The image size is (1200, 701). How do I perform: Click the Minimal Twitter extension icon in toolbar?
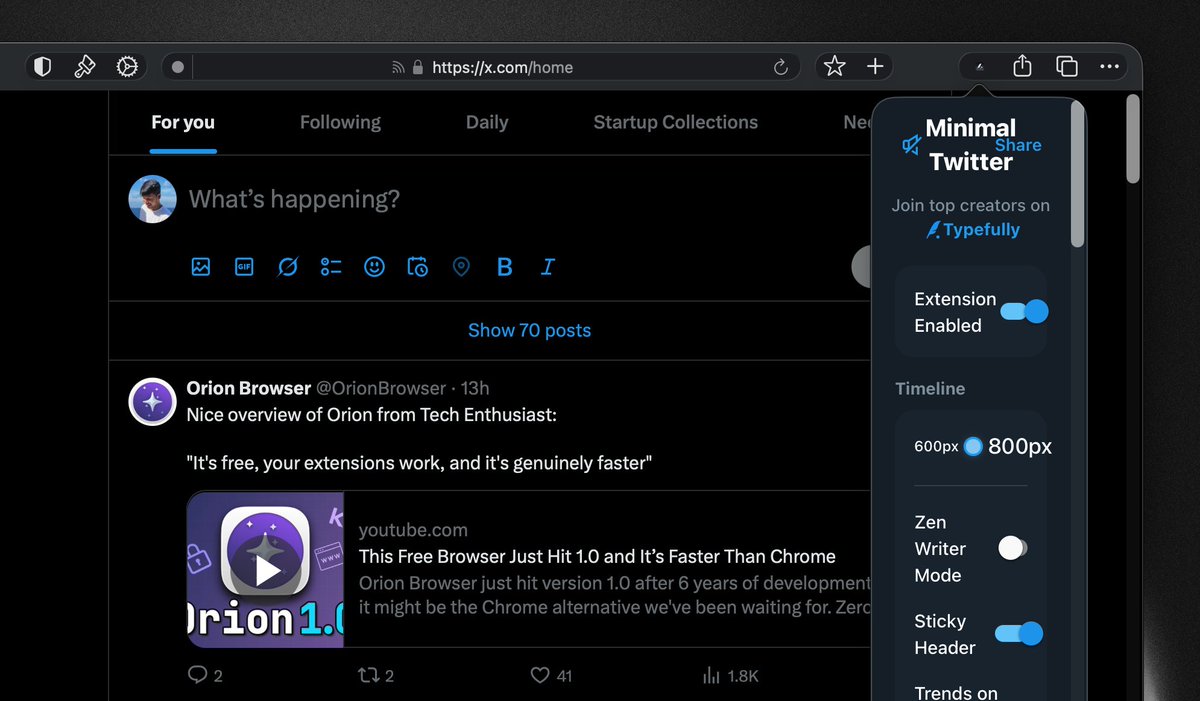[x=981, y=67]
